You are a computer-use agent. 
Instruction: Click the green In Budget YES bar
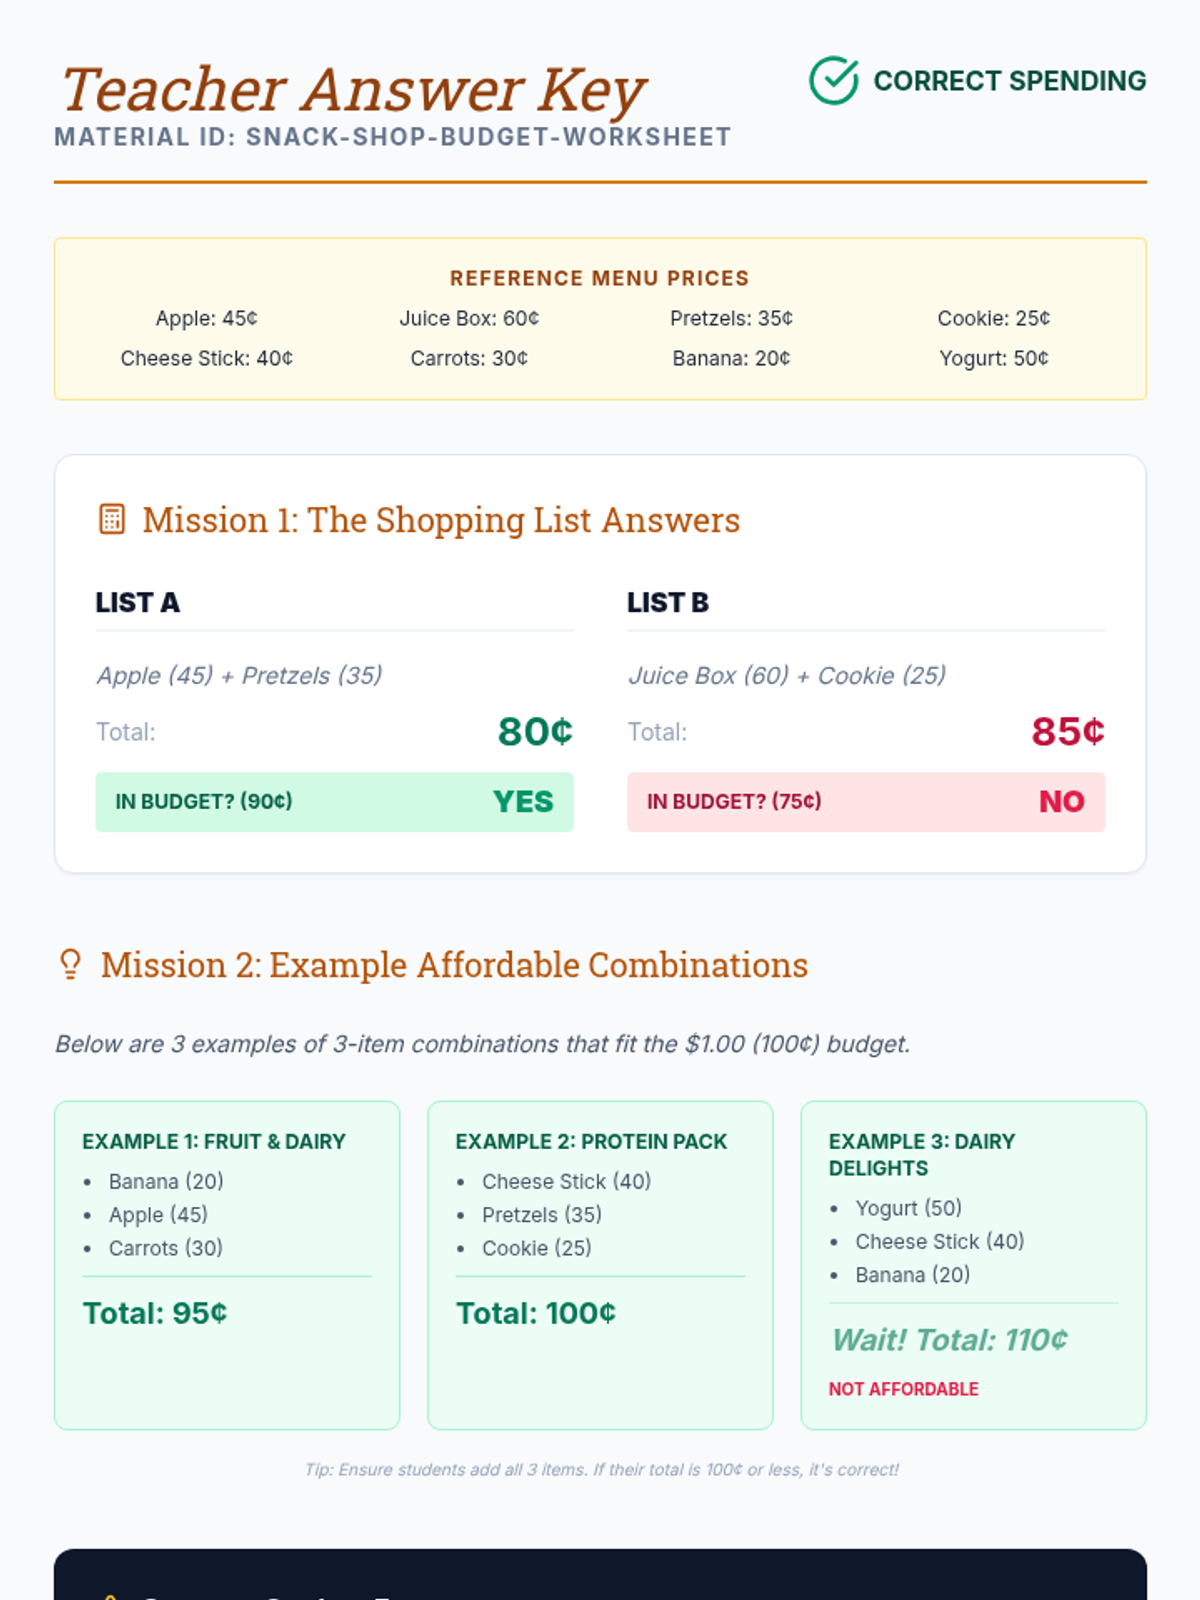[x=334, y=802]
